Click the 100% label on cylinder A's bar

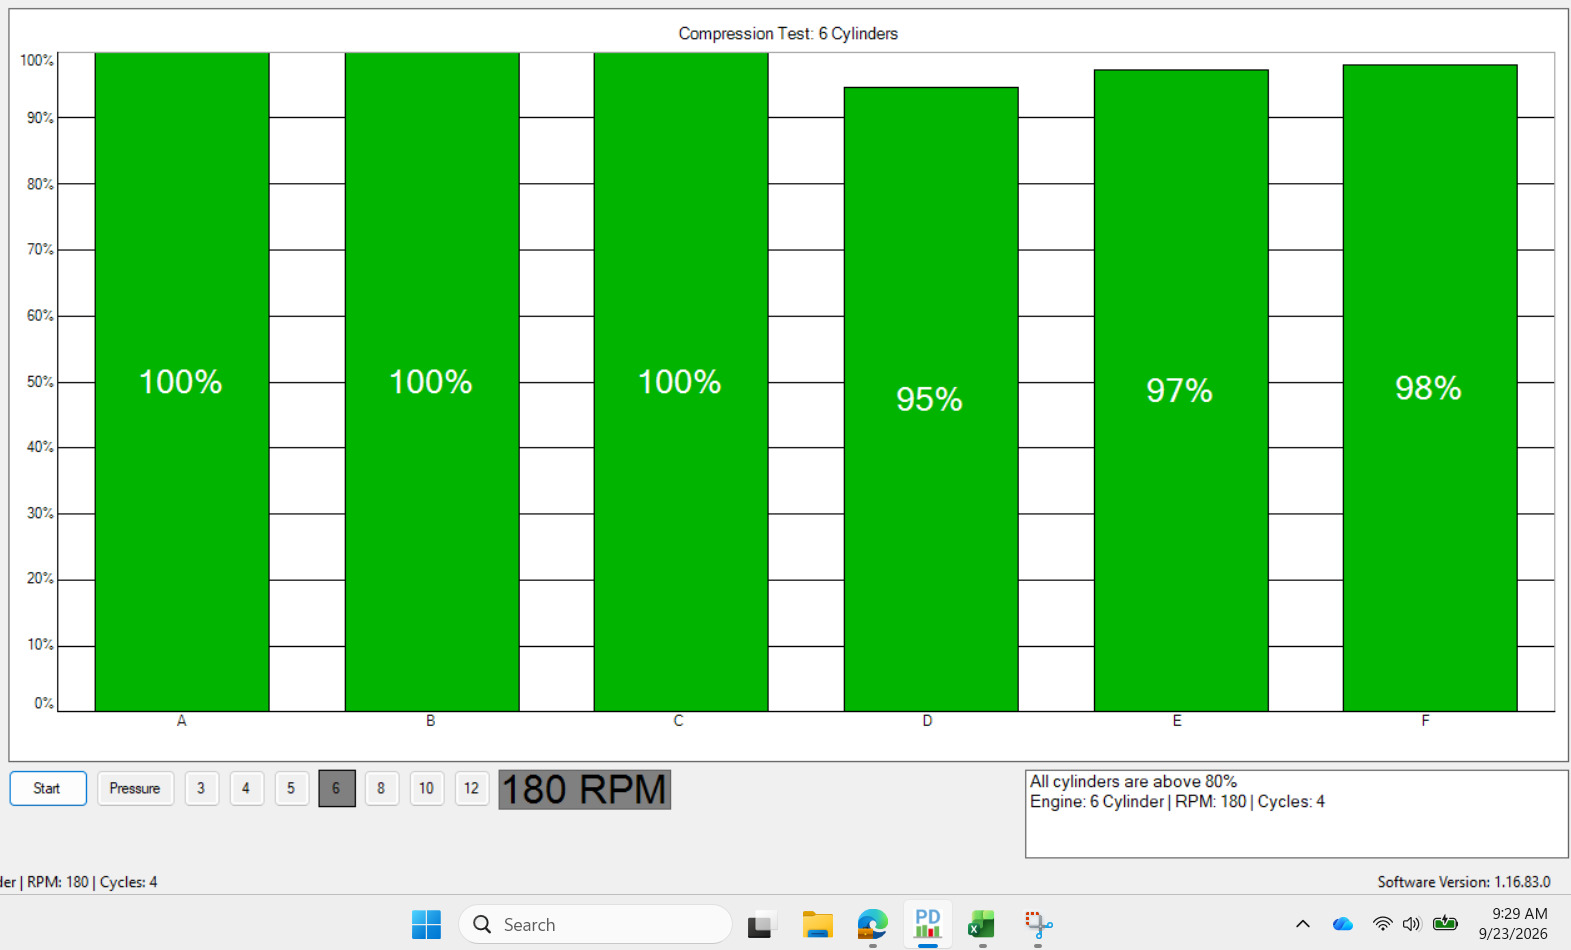(x=180, y=382)
